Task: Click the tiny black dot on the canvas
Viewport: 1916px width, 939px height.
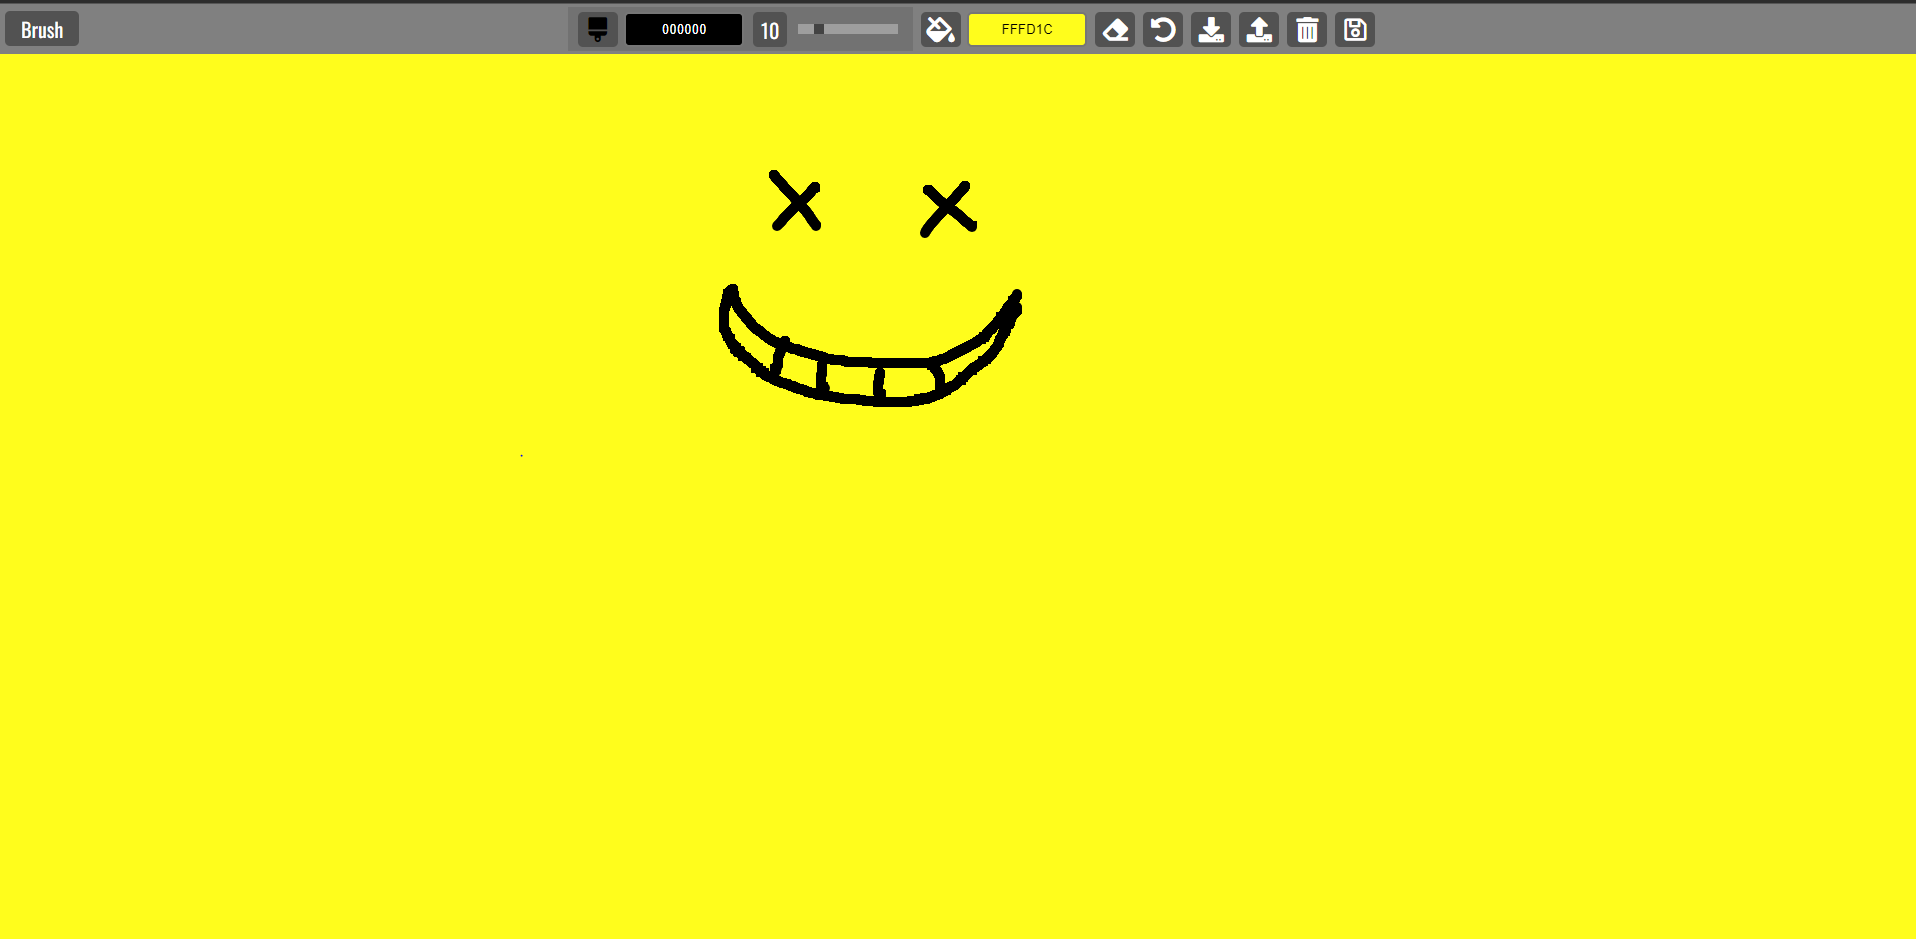Action: [x=521, y=455]
